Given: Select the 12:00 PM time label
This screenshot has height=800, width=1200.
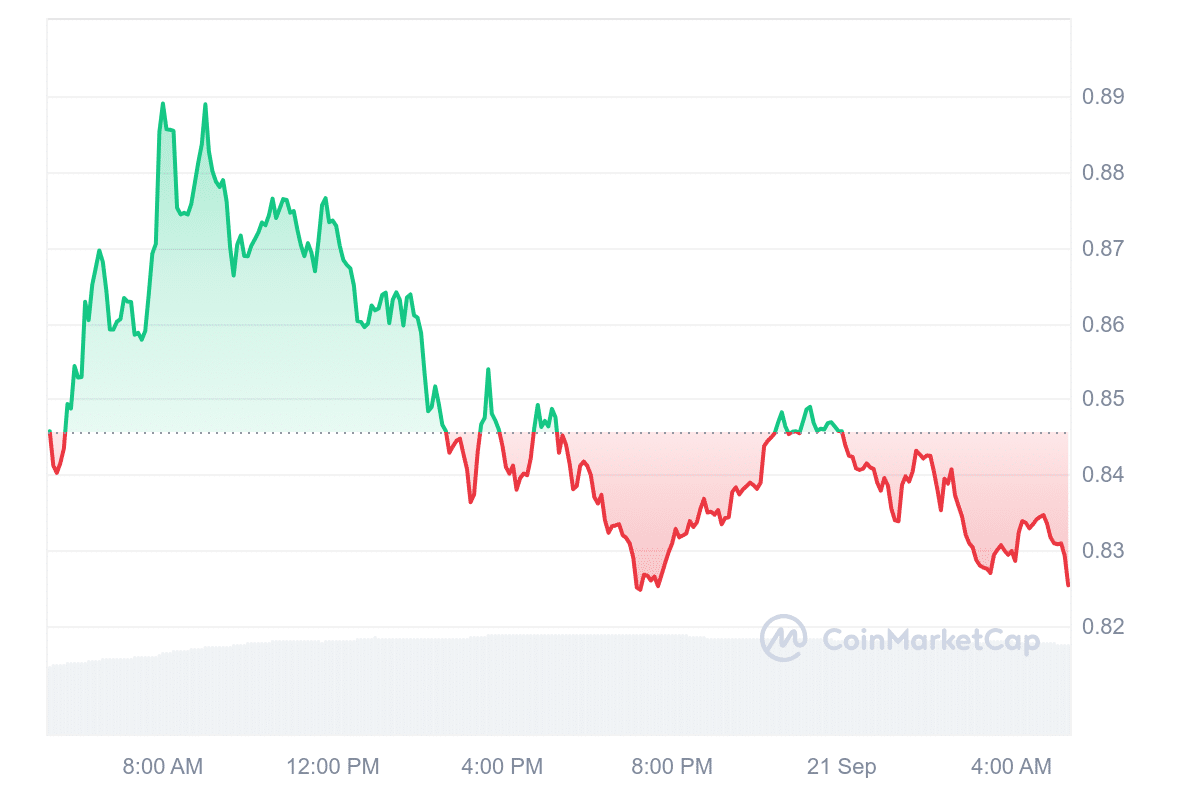Looking at the screenshot, I should (x=333, y=767).
